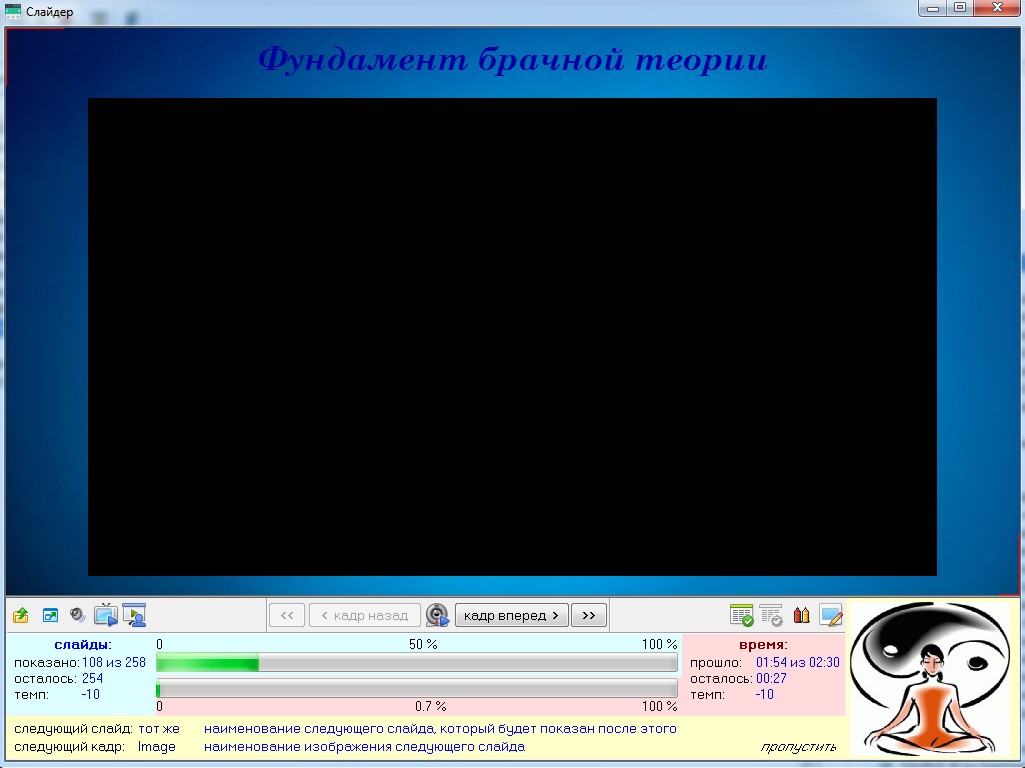This screenshot has height=768, width=1025.
Task: Click the presentation board play icon
Action: (135, 615)
